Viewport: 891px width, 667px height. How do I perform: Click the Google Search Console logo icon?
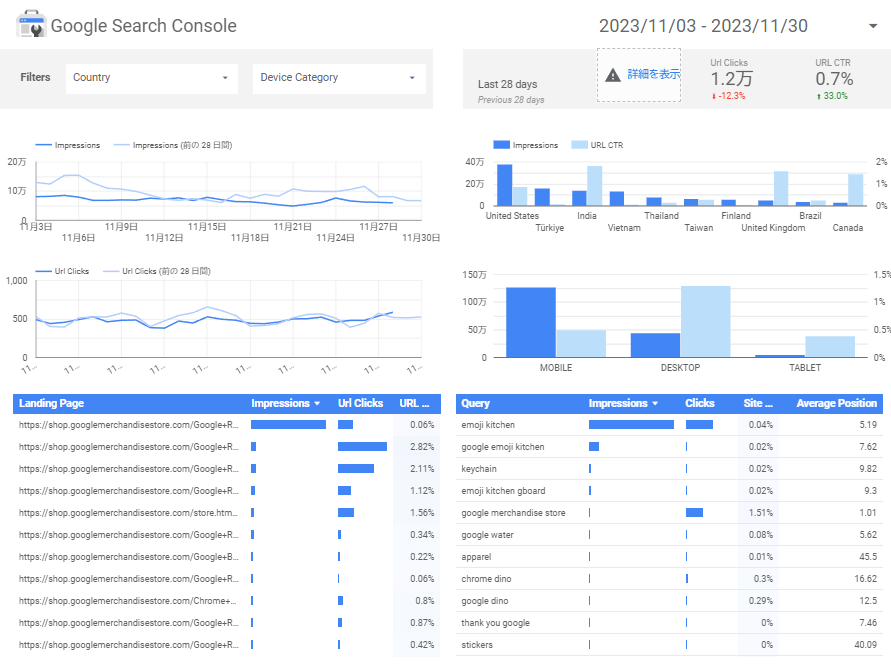(x=31, y=24)
